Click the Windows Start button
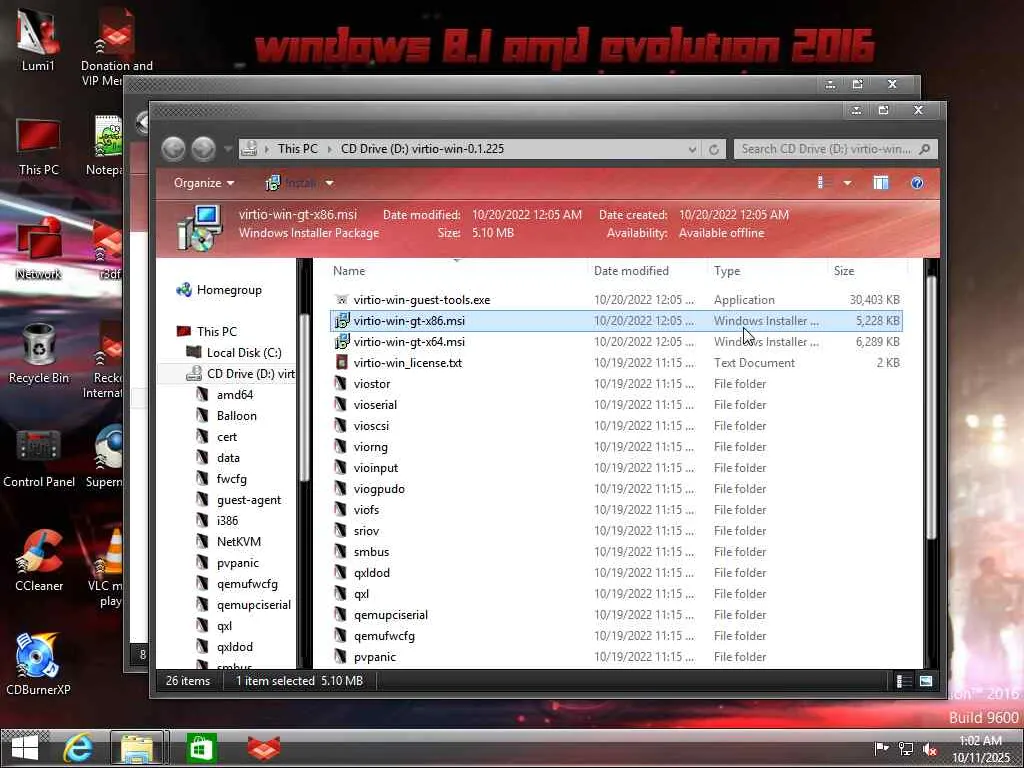The height and width of the screenshot is (768, 1024). coord(25,748)
